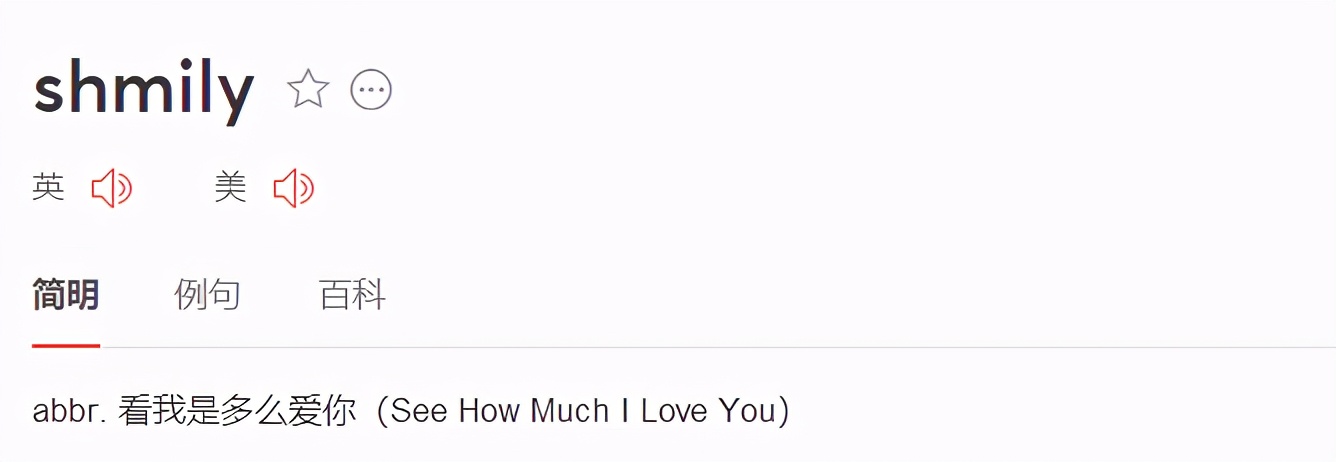Select the 简明 tab
Screen dimensions: 1336x462
(65, 295)
